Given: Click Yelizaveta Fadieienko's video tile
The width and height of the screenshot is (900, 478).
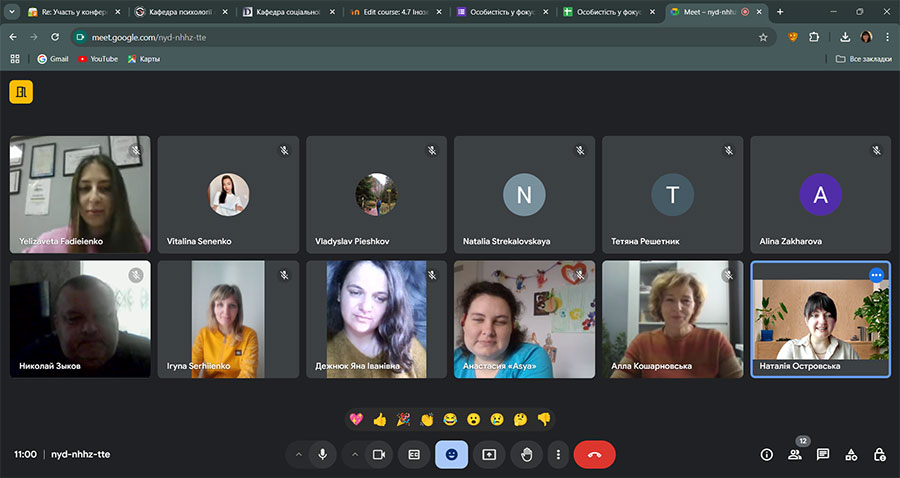Looking at the screenshot, I should coord(80,195).
